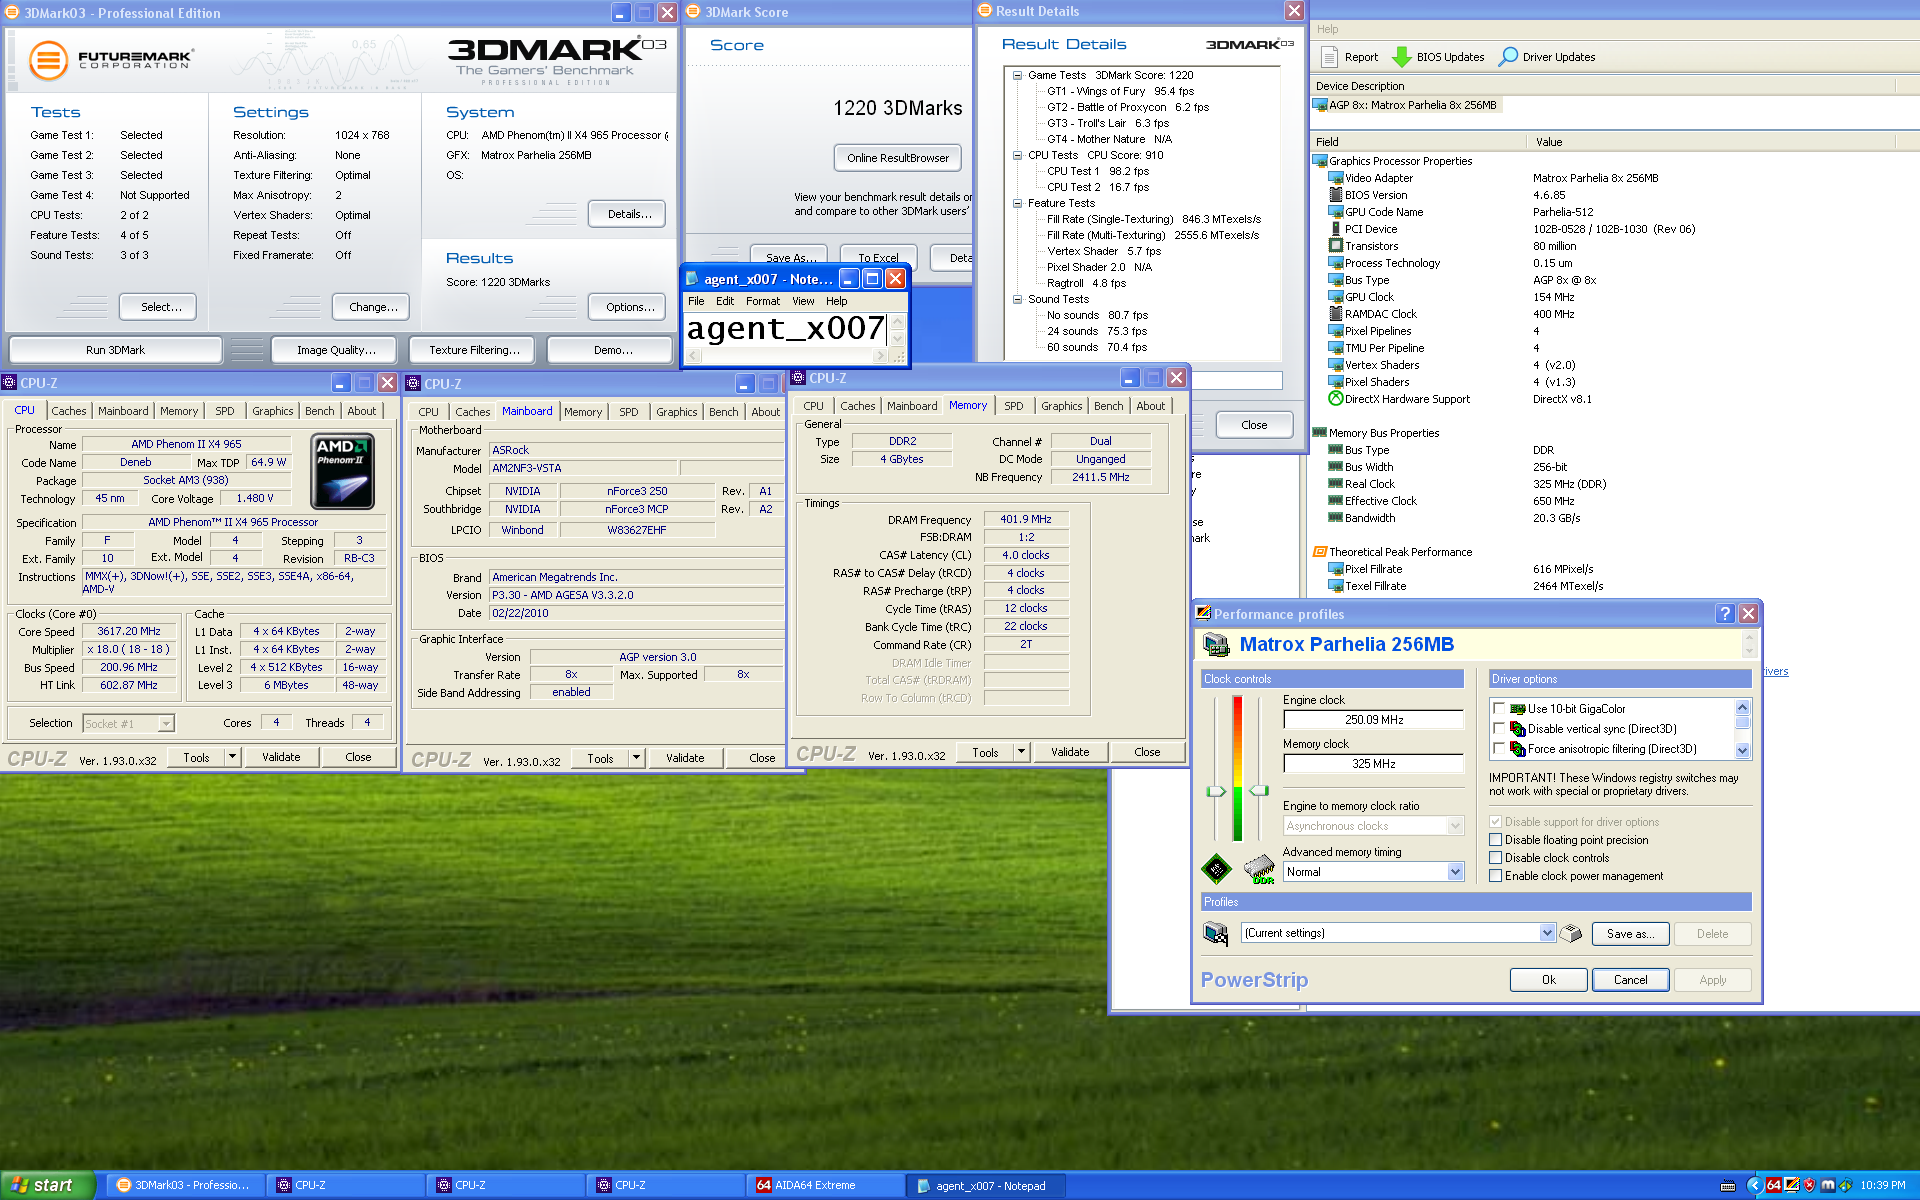The width and height of the screenshot is (1920, 1200).
Task: Click the AMD Phenom II logo in CPU-Z
Action: (x=343, y=471)
